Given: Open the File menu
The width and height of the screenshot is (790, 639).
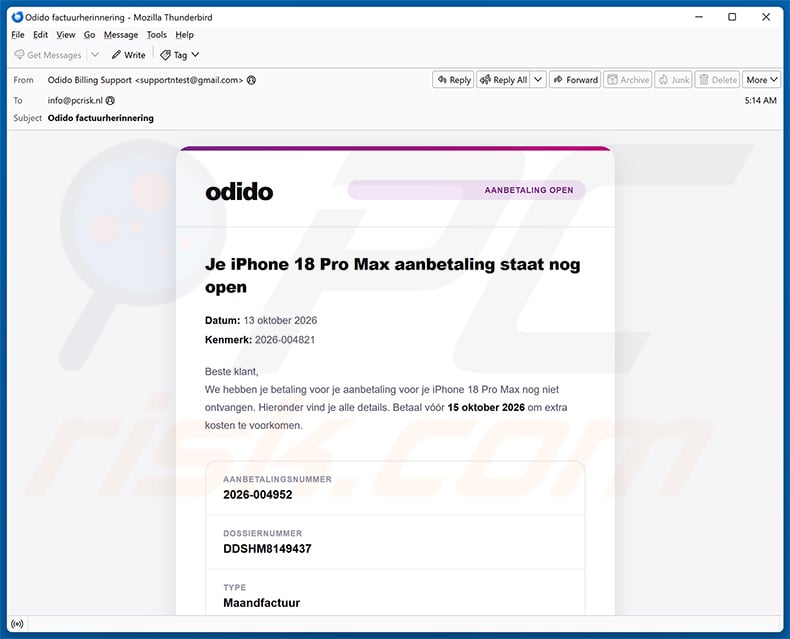Looking at the screenshot, I should tap(18, 35).
